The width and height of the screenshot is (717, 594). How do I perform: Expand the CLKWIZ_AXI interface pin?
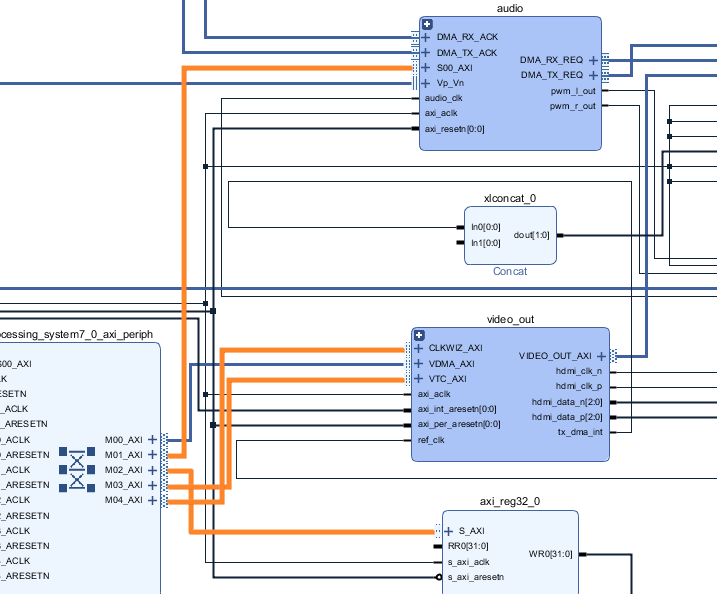tap(419, 348)
